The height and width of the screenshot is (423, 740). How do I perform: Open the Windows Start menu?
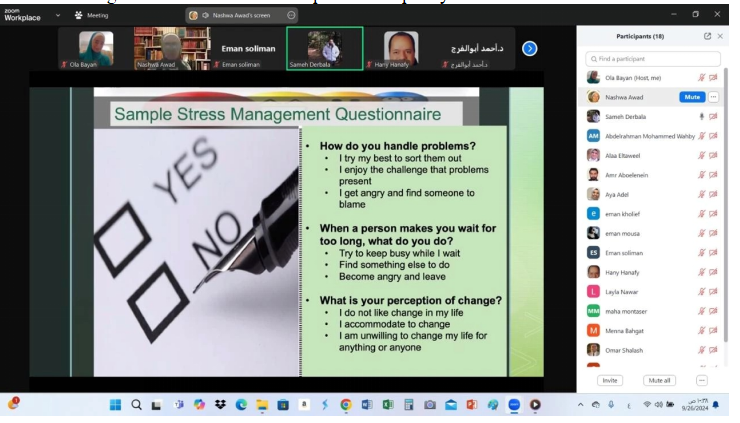coord(115,404)
